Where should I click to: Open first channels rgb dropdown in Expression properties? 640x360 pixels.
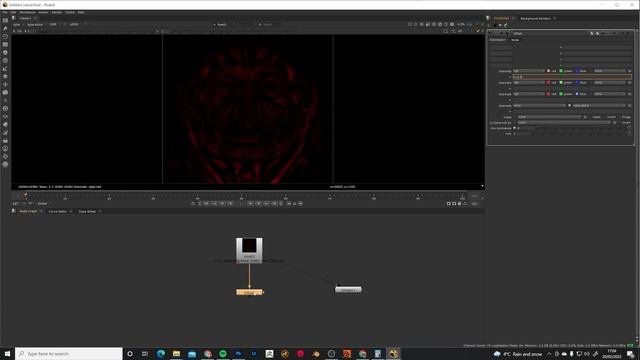(529, 71)
